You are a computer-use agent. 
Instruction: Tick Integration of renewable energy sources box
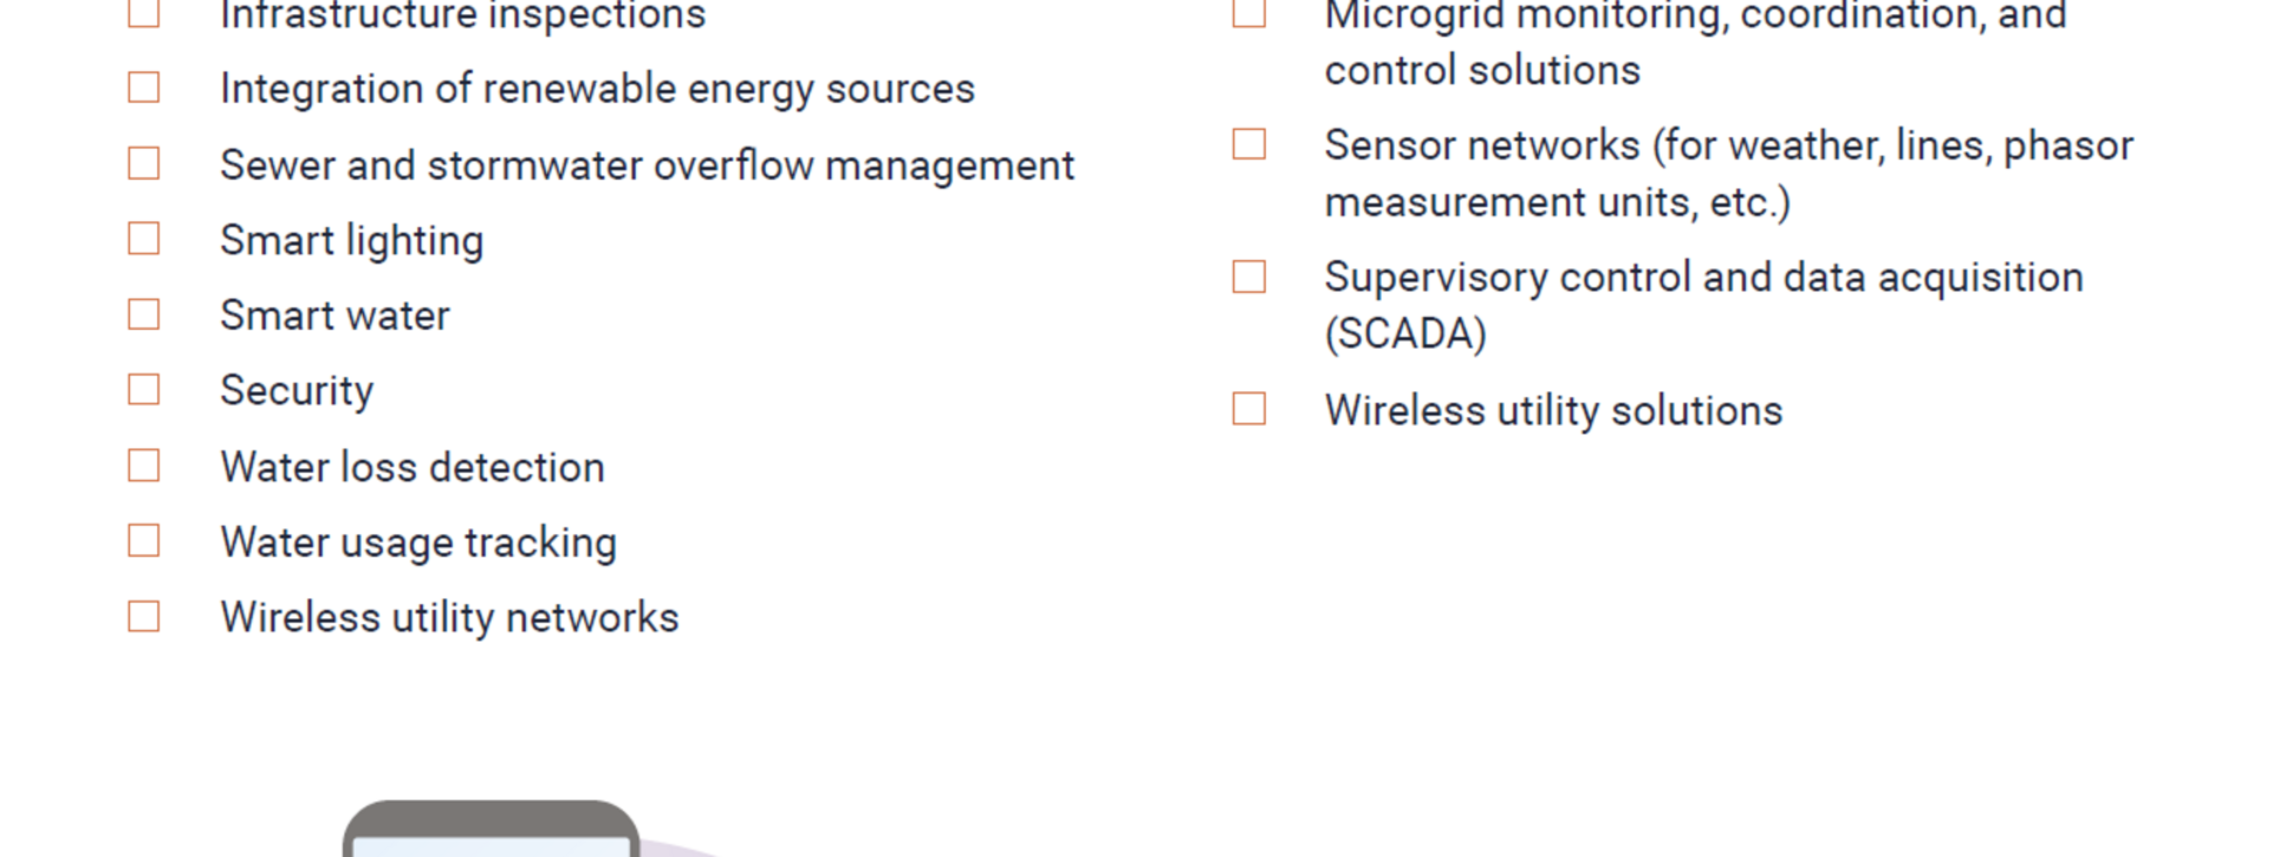(x=144, y=88)
